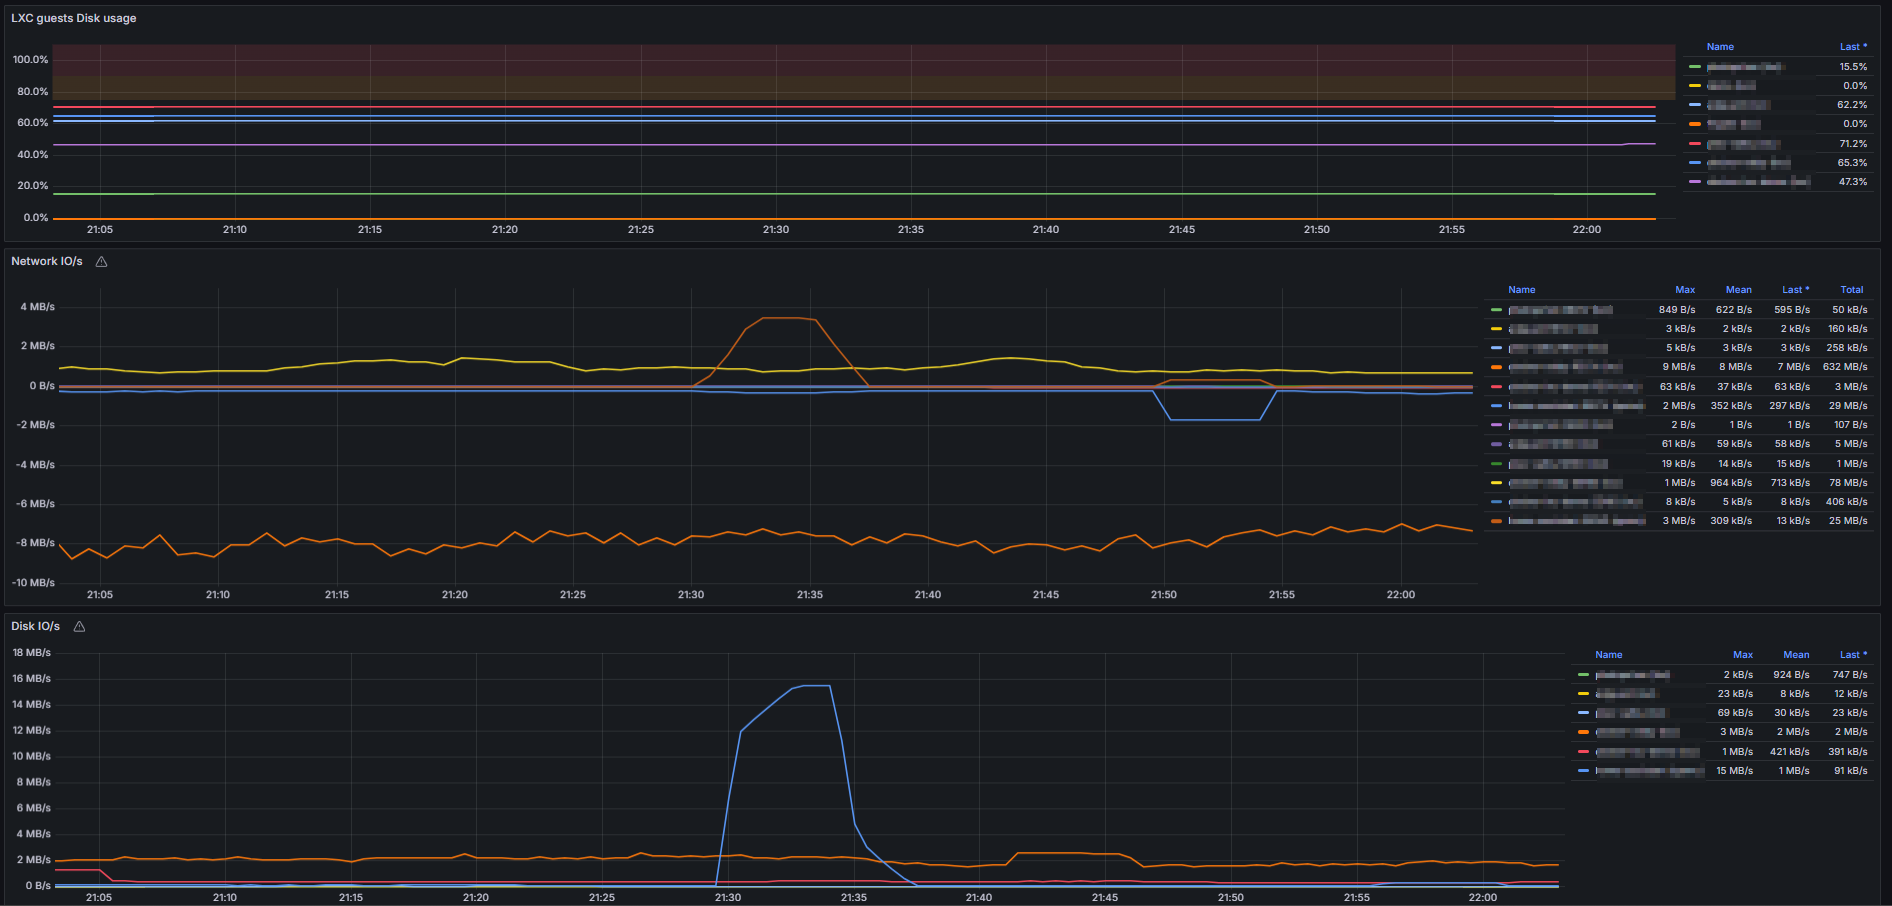
Task: Open the Network IO/s panel title menu
Action: (x=47, y=261)
